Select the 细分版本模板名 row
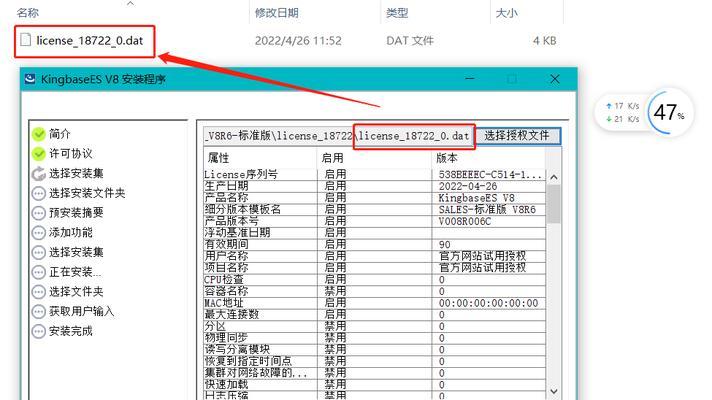Screen dimensions: 712x400 point(374,209)
